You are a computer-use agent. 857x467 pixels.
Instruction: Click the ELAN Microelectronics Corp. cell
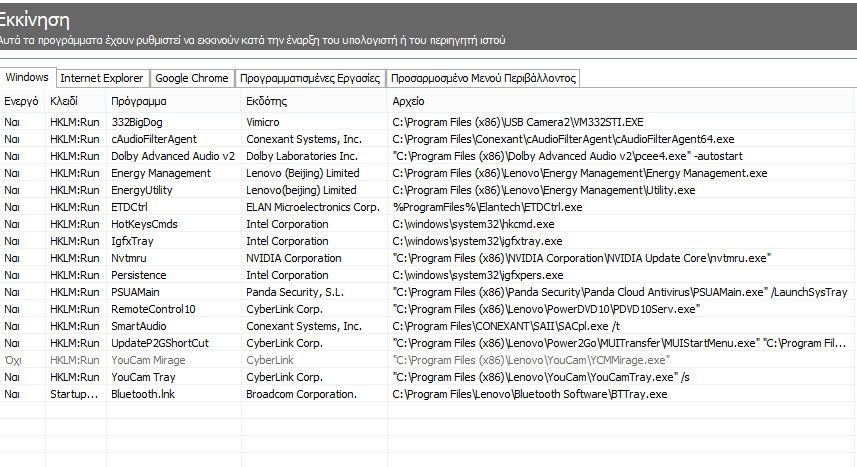coord(313,207)
